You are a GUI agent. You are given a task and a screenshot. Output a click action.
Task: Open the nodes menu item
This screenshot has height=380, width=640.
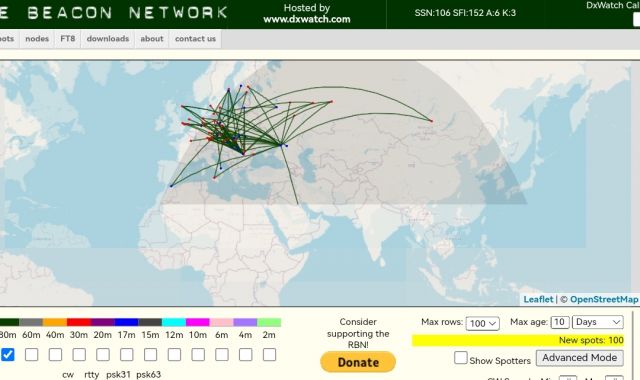(x=37, y=39)
